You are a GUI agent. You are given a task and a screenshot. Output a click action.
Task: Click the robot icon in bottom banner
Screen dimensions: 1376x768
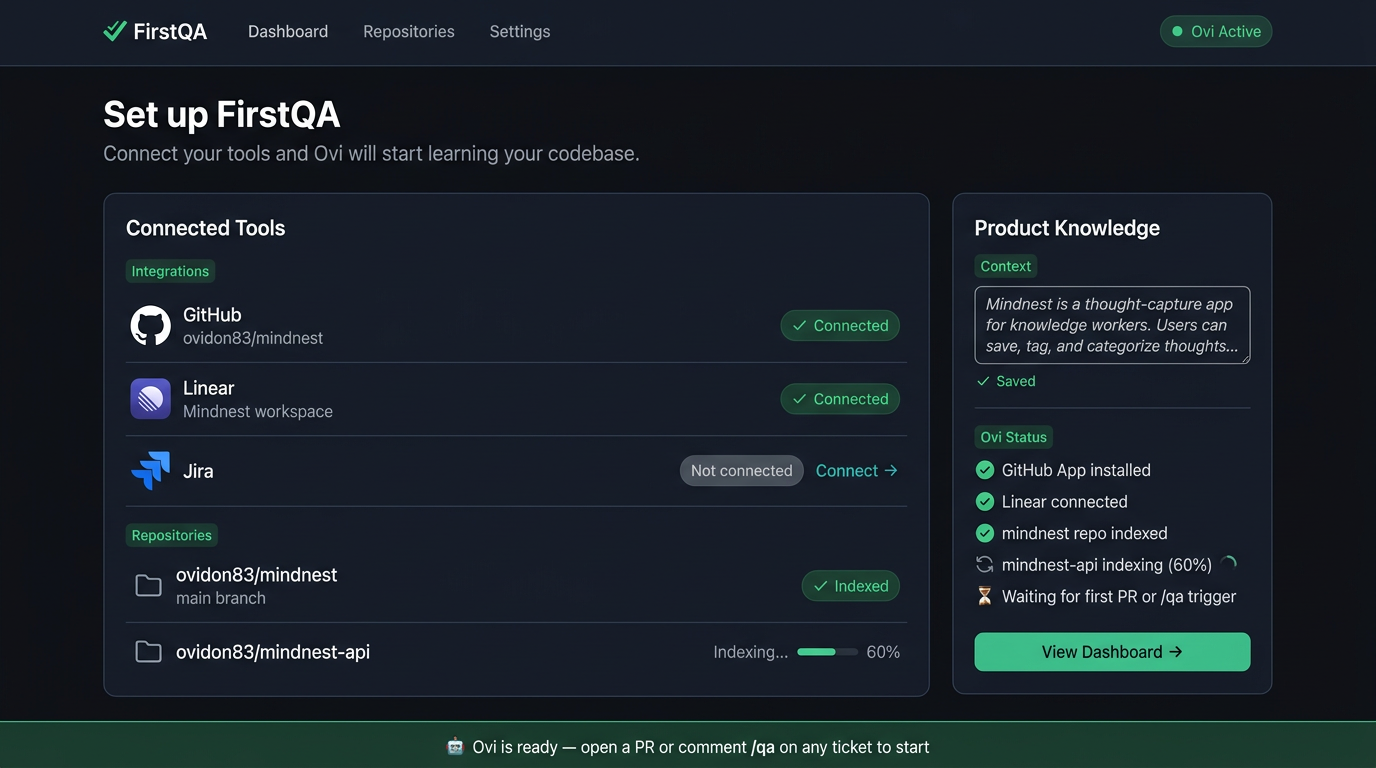click(455, 746)
